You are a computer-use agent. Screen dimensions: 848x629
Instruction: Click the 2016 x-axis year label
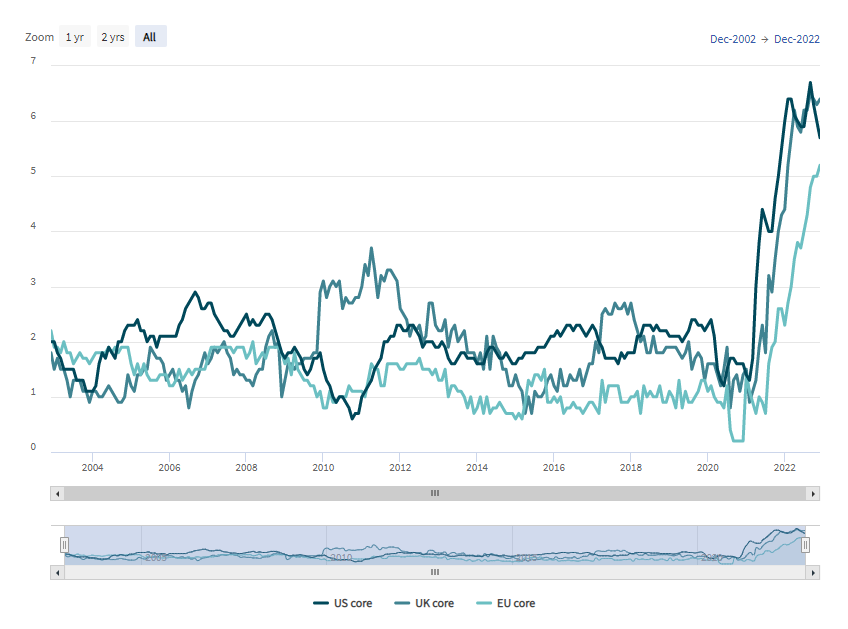pyautogui.click(x=553, y=467)
